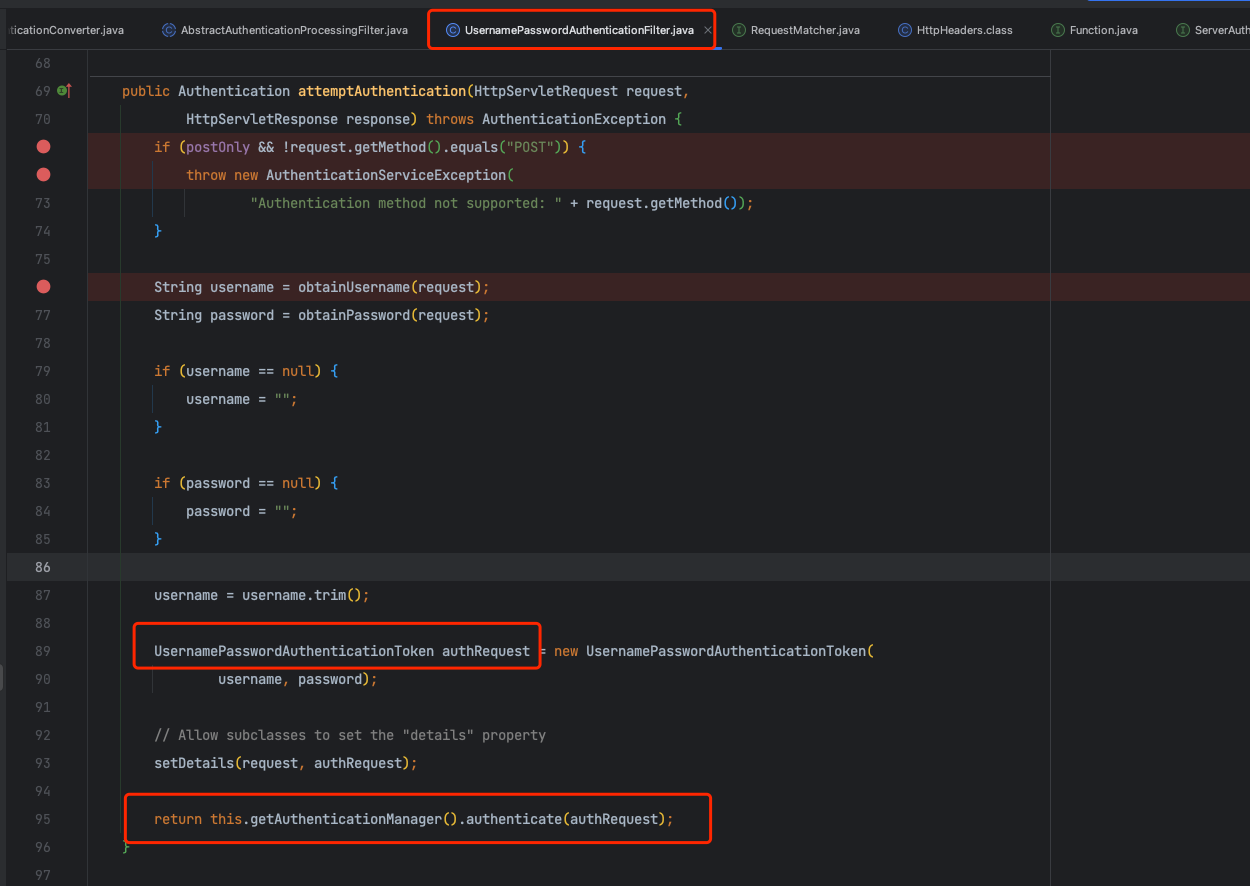Click interface icon on the ServerAuth tab
The image size is (1250, 886).
1183,30
